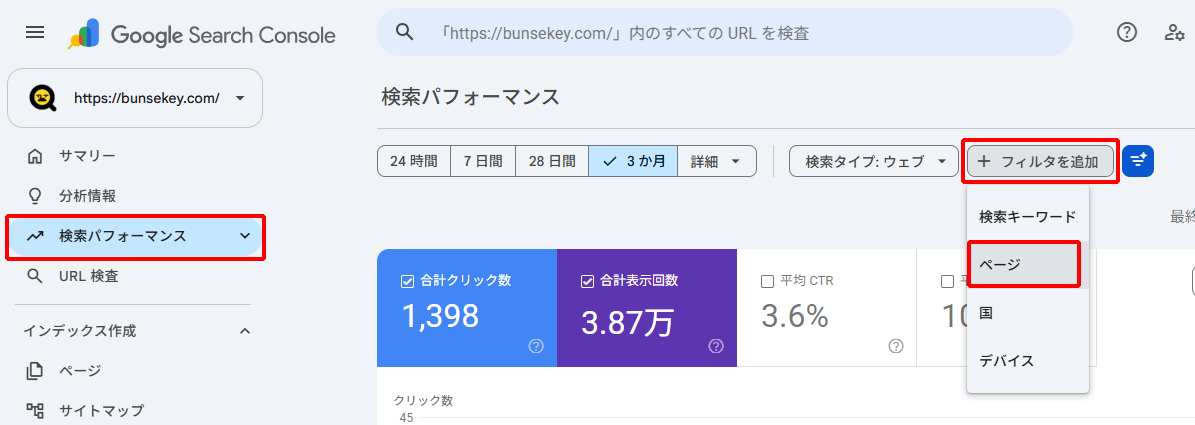The height and width of the screenshot is (425, 1195).
Task: Open the help question mark icon
Action: point(1126,32)
